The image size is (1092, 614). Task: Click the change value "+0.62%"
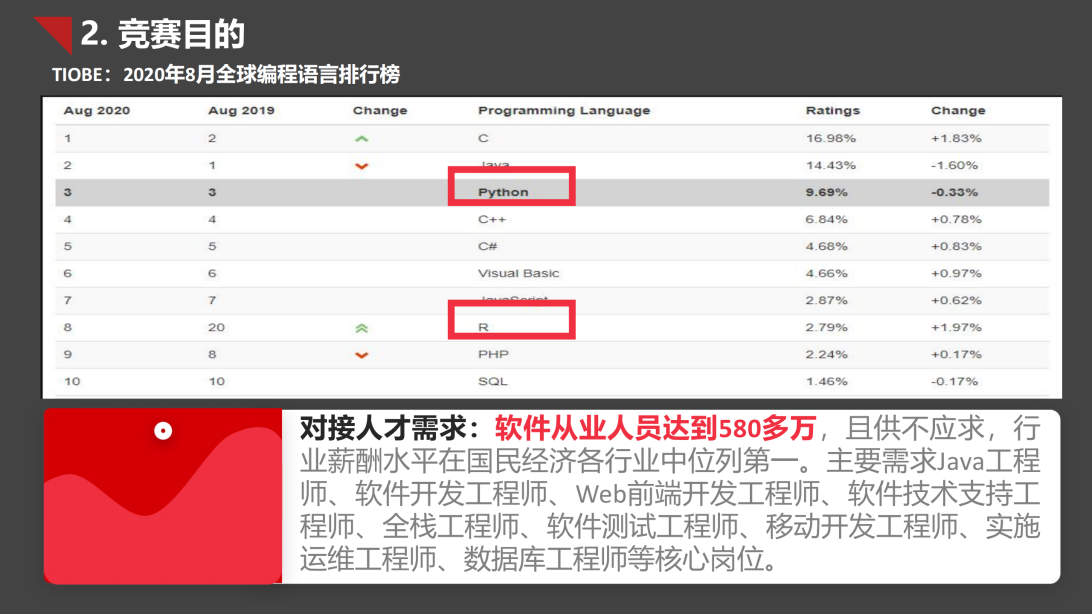(956, 301)
